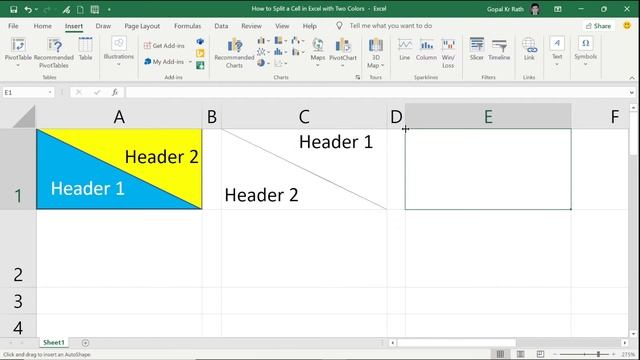Switch to the Home tab
The image size is (640, 360).
(x=42, y=26)
